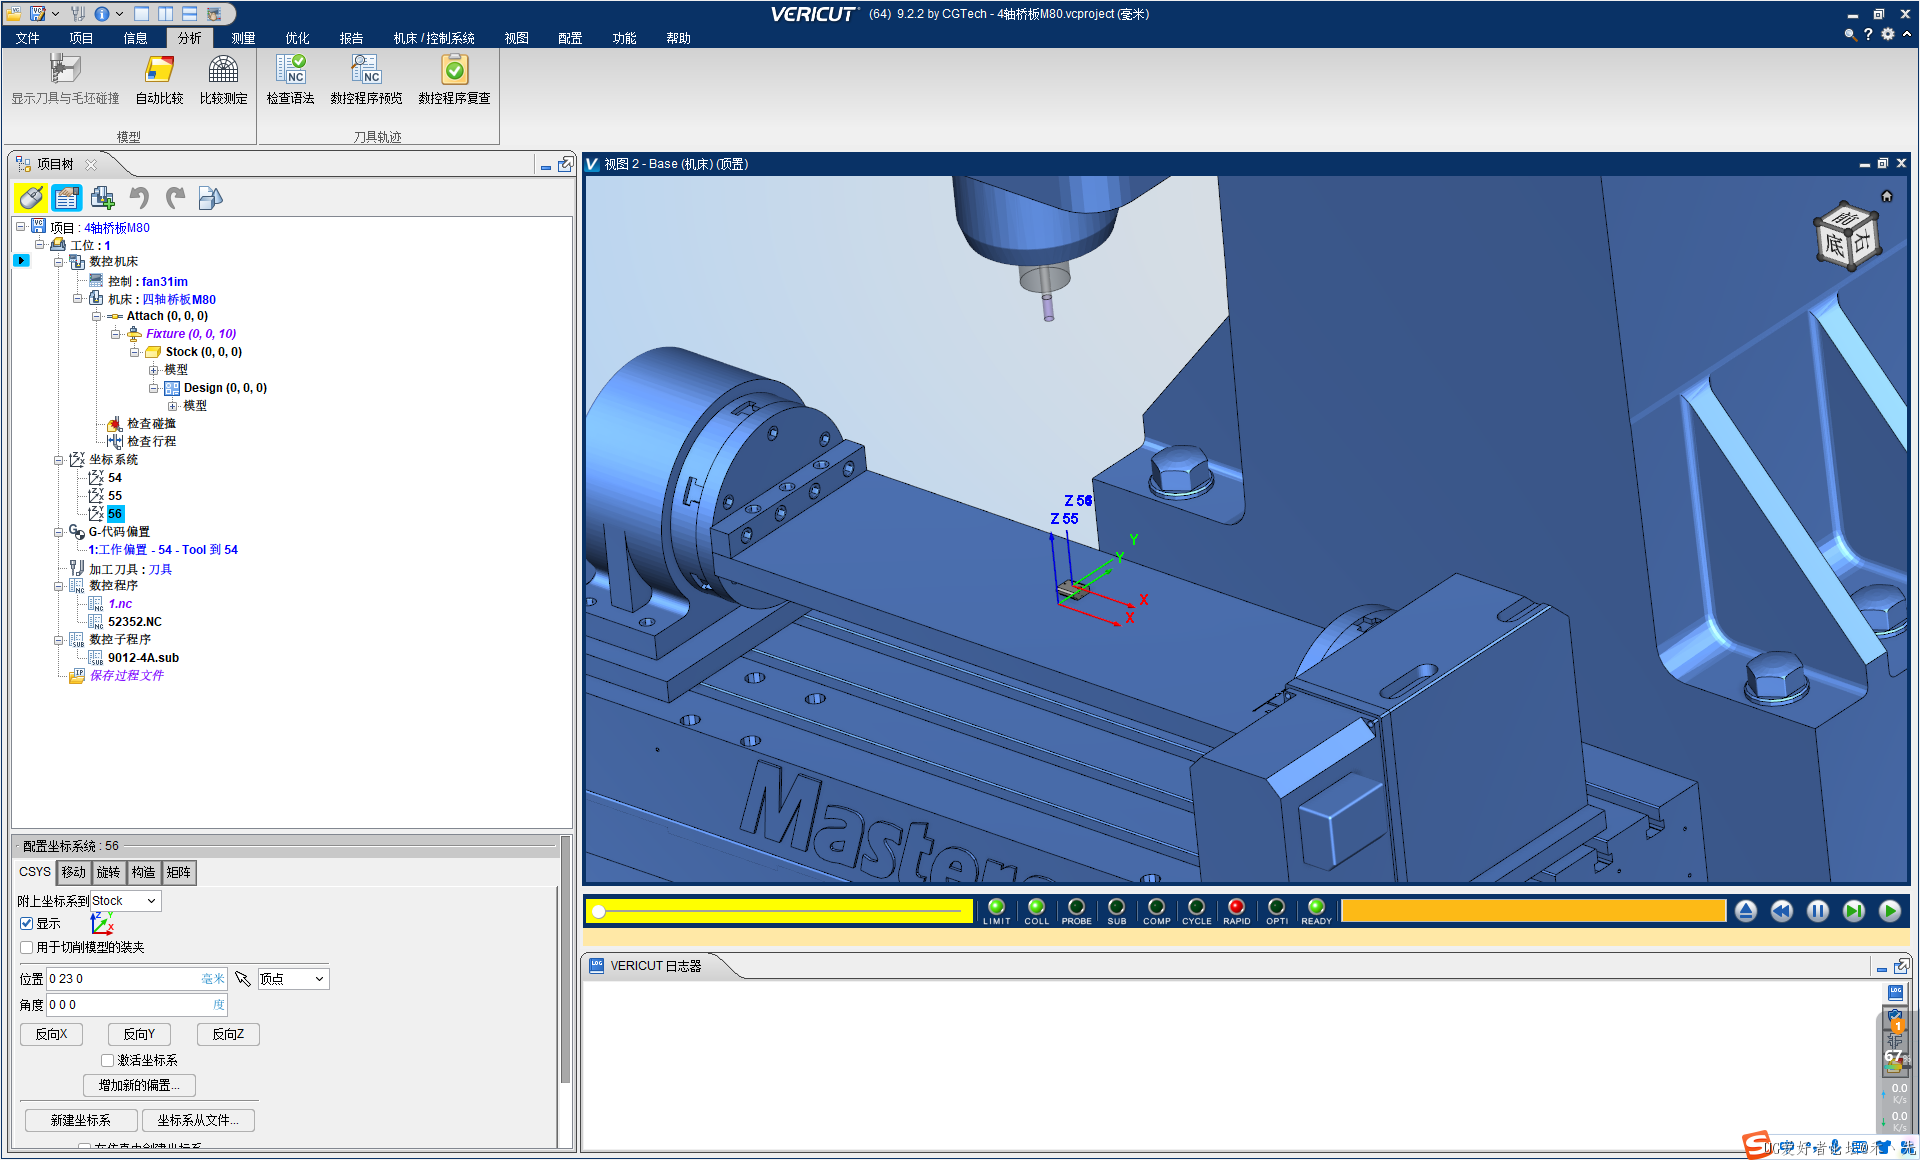
Task: Click the 反向X button
Action: pyautogui.click(x=51, y=1034)
